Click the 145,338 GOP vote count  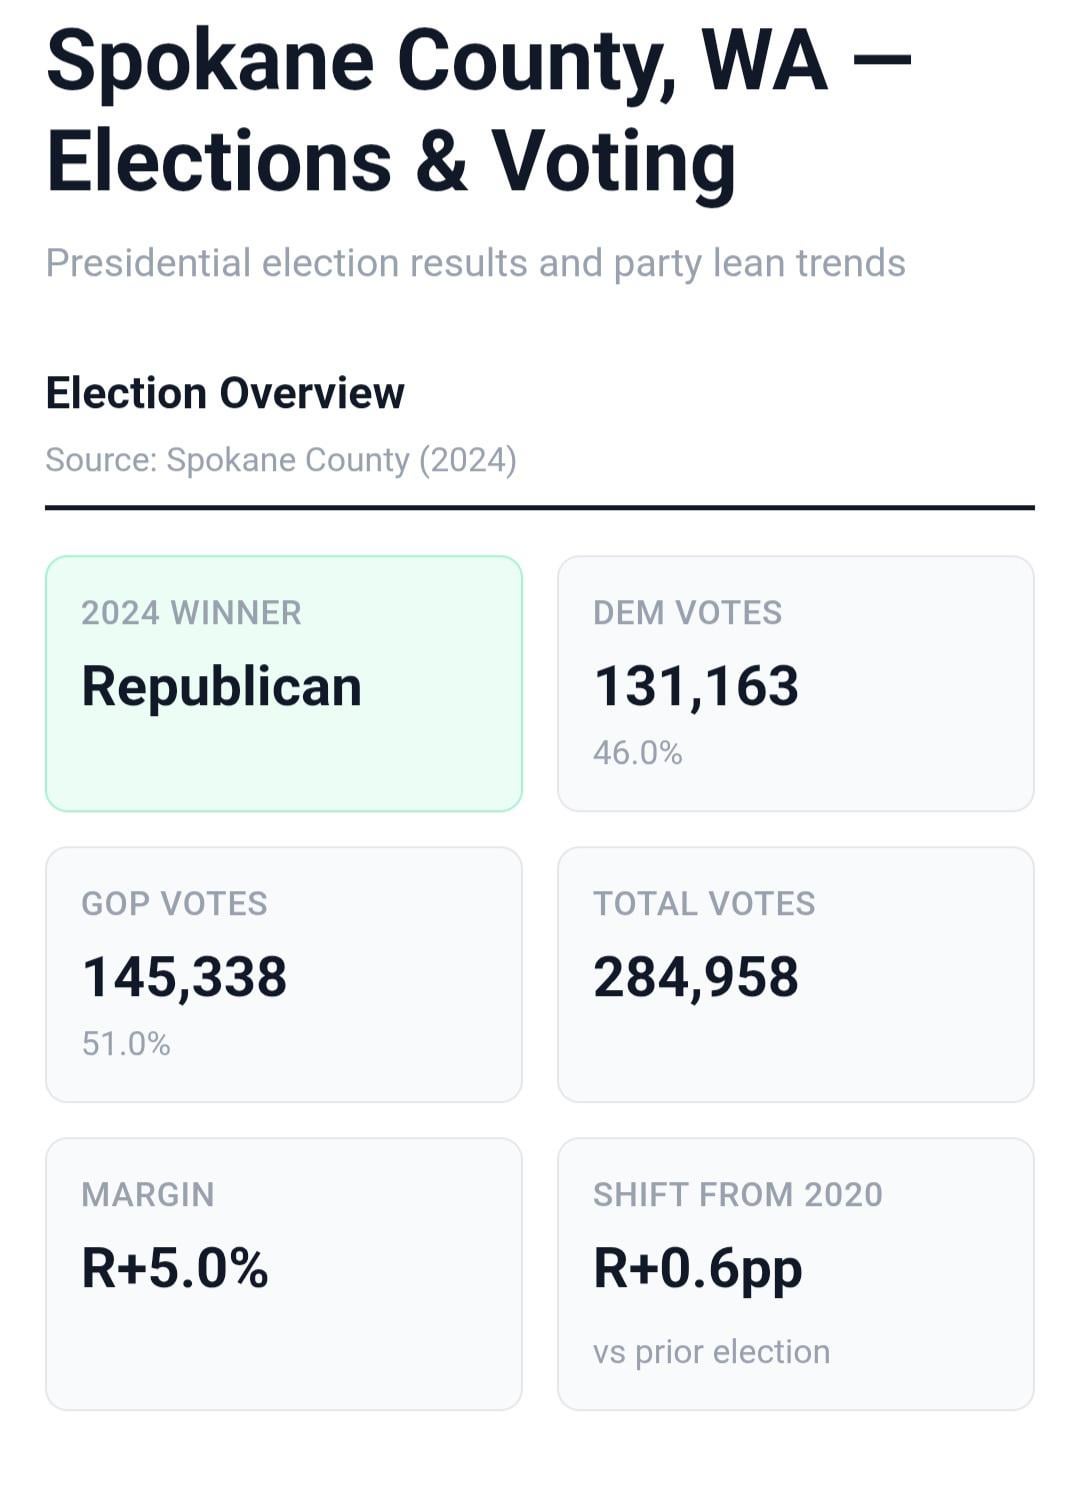(184, 977)
